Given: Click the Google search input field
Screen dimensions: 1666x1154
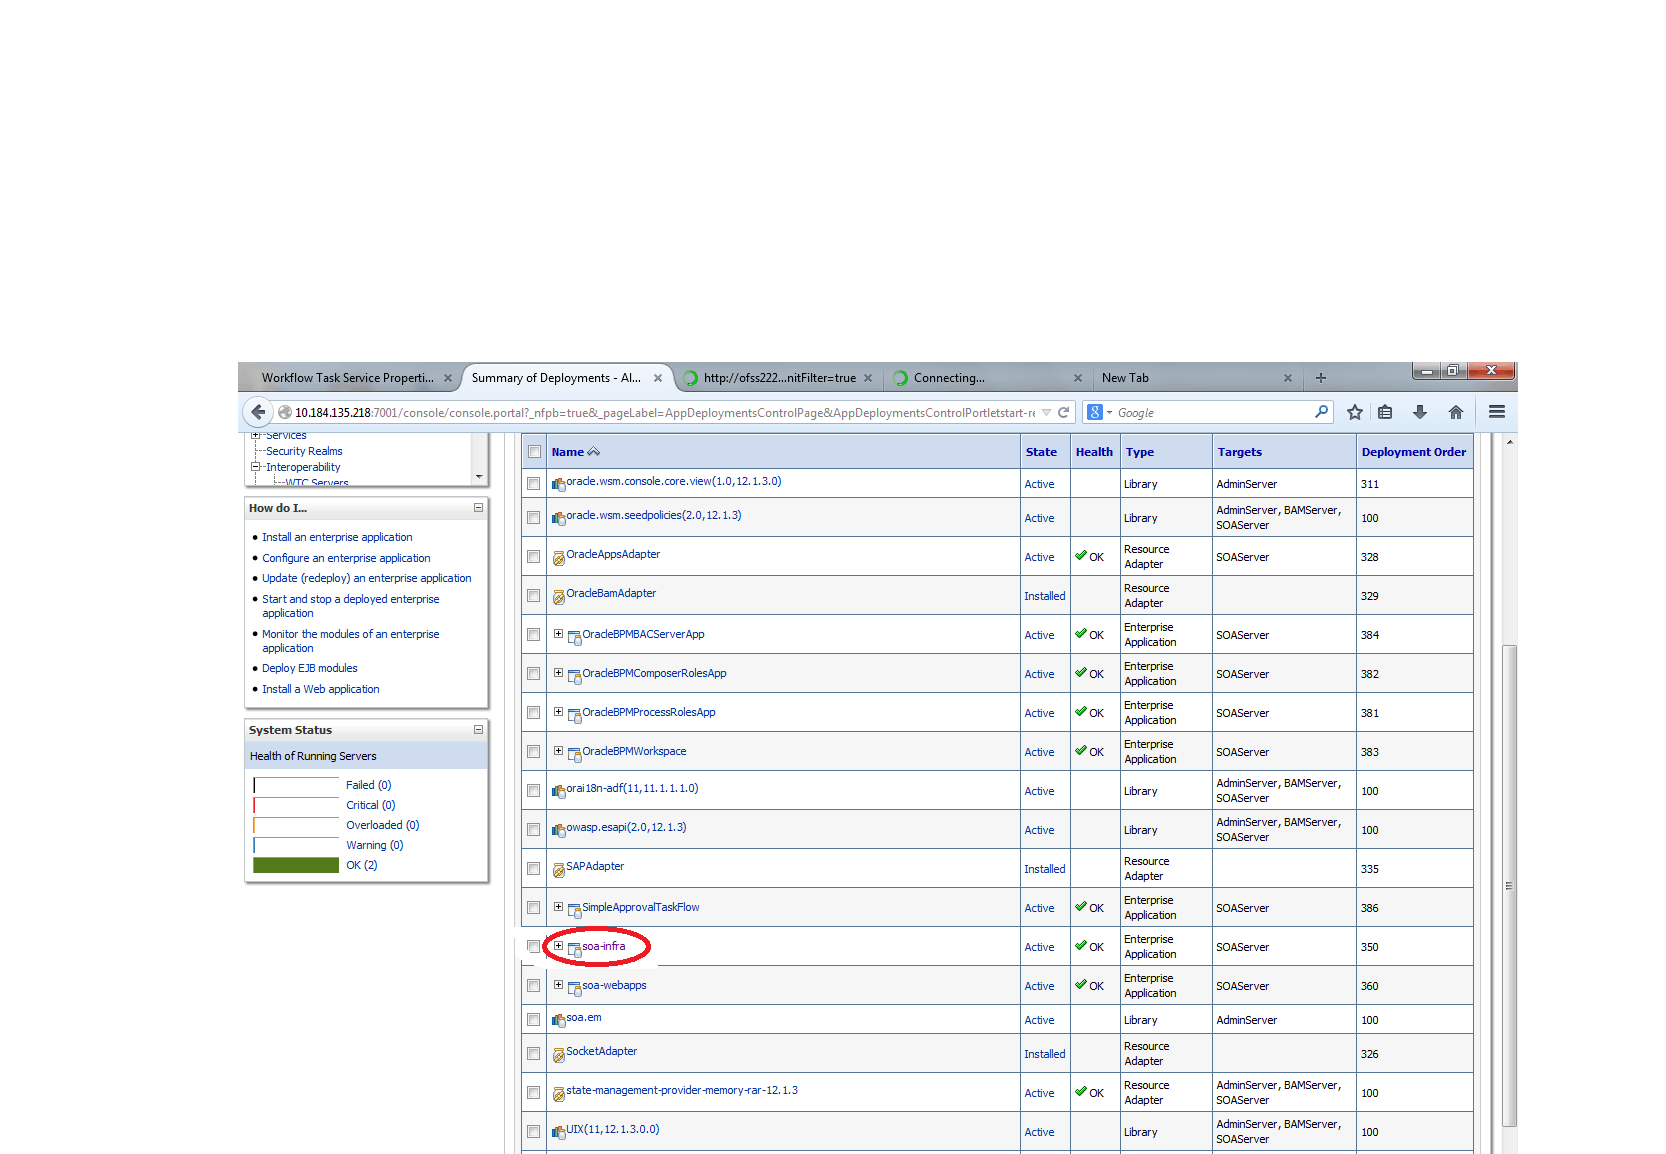Looking at the screenshot, I should pos(1214,412).
